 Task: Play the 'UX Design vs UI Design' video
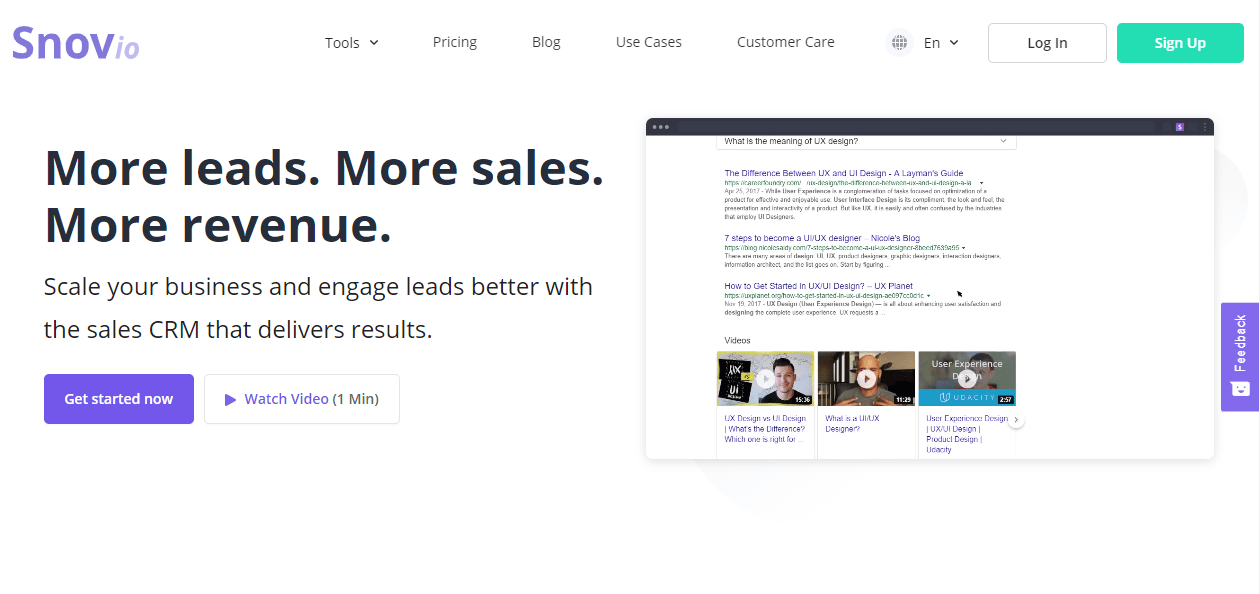(765, 378)
